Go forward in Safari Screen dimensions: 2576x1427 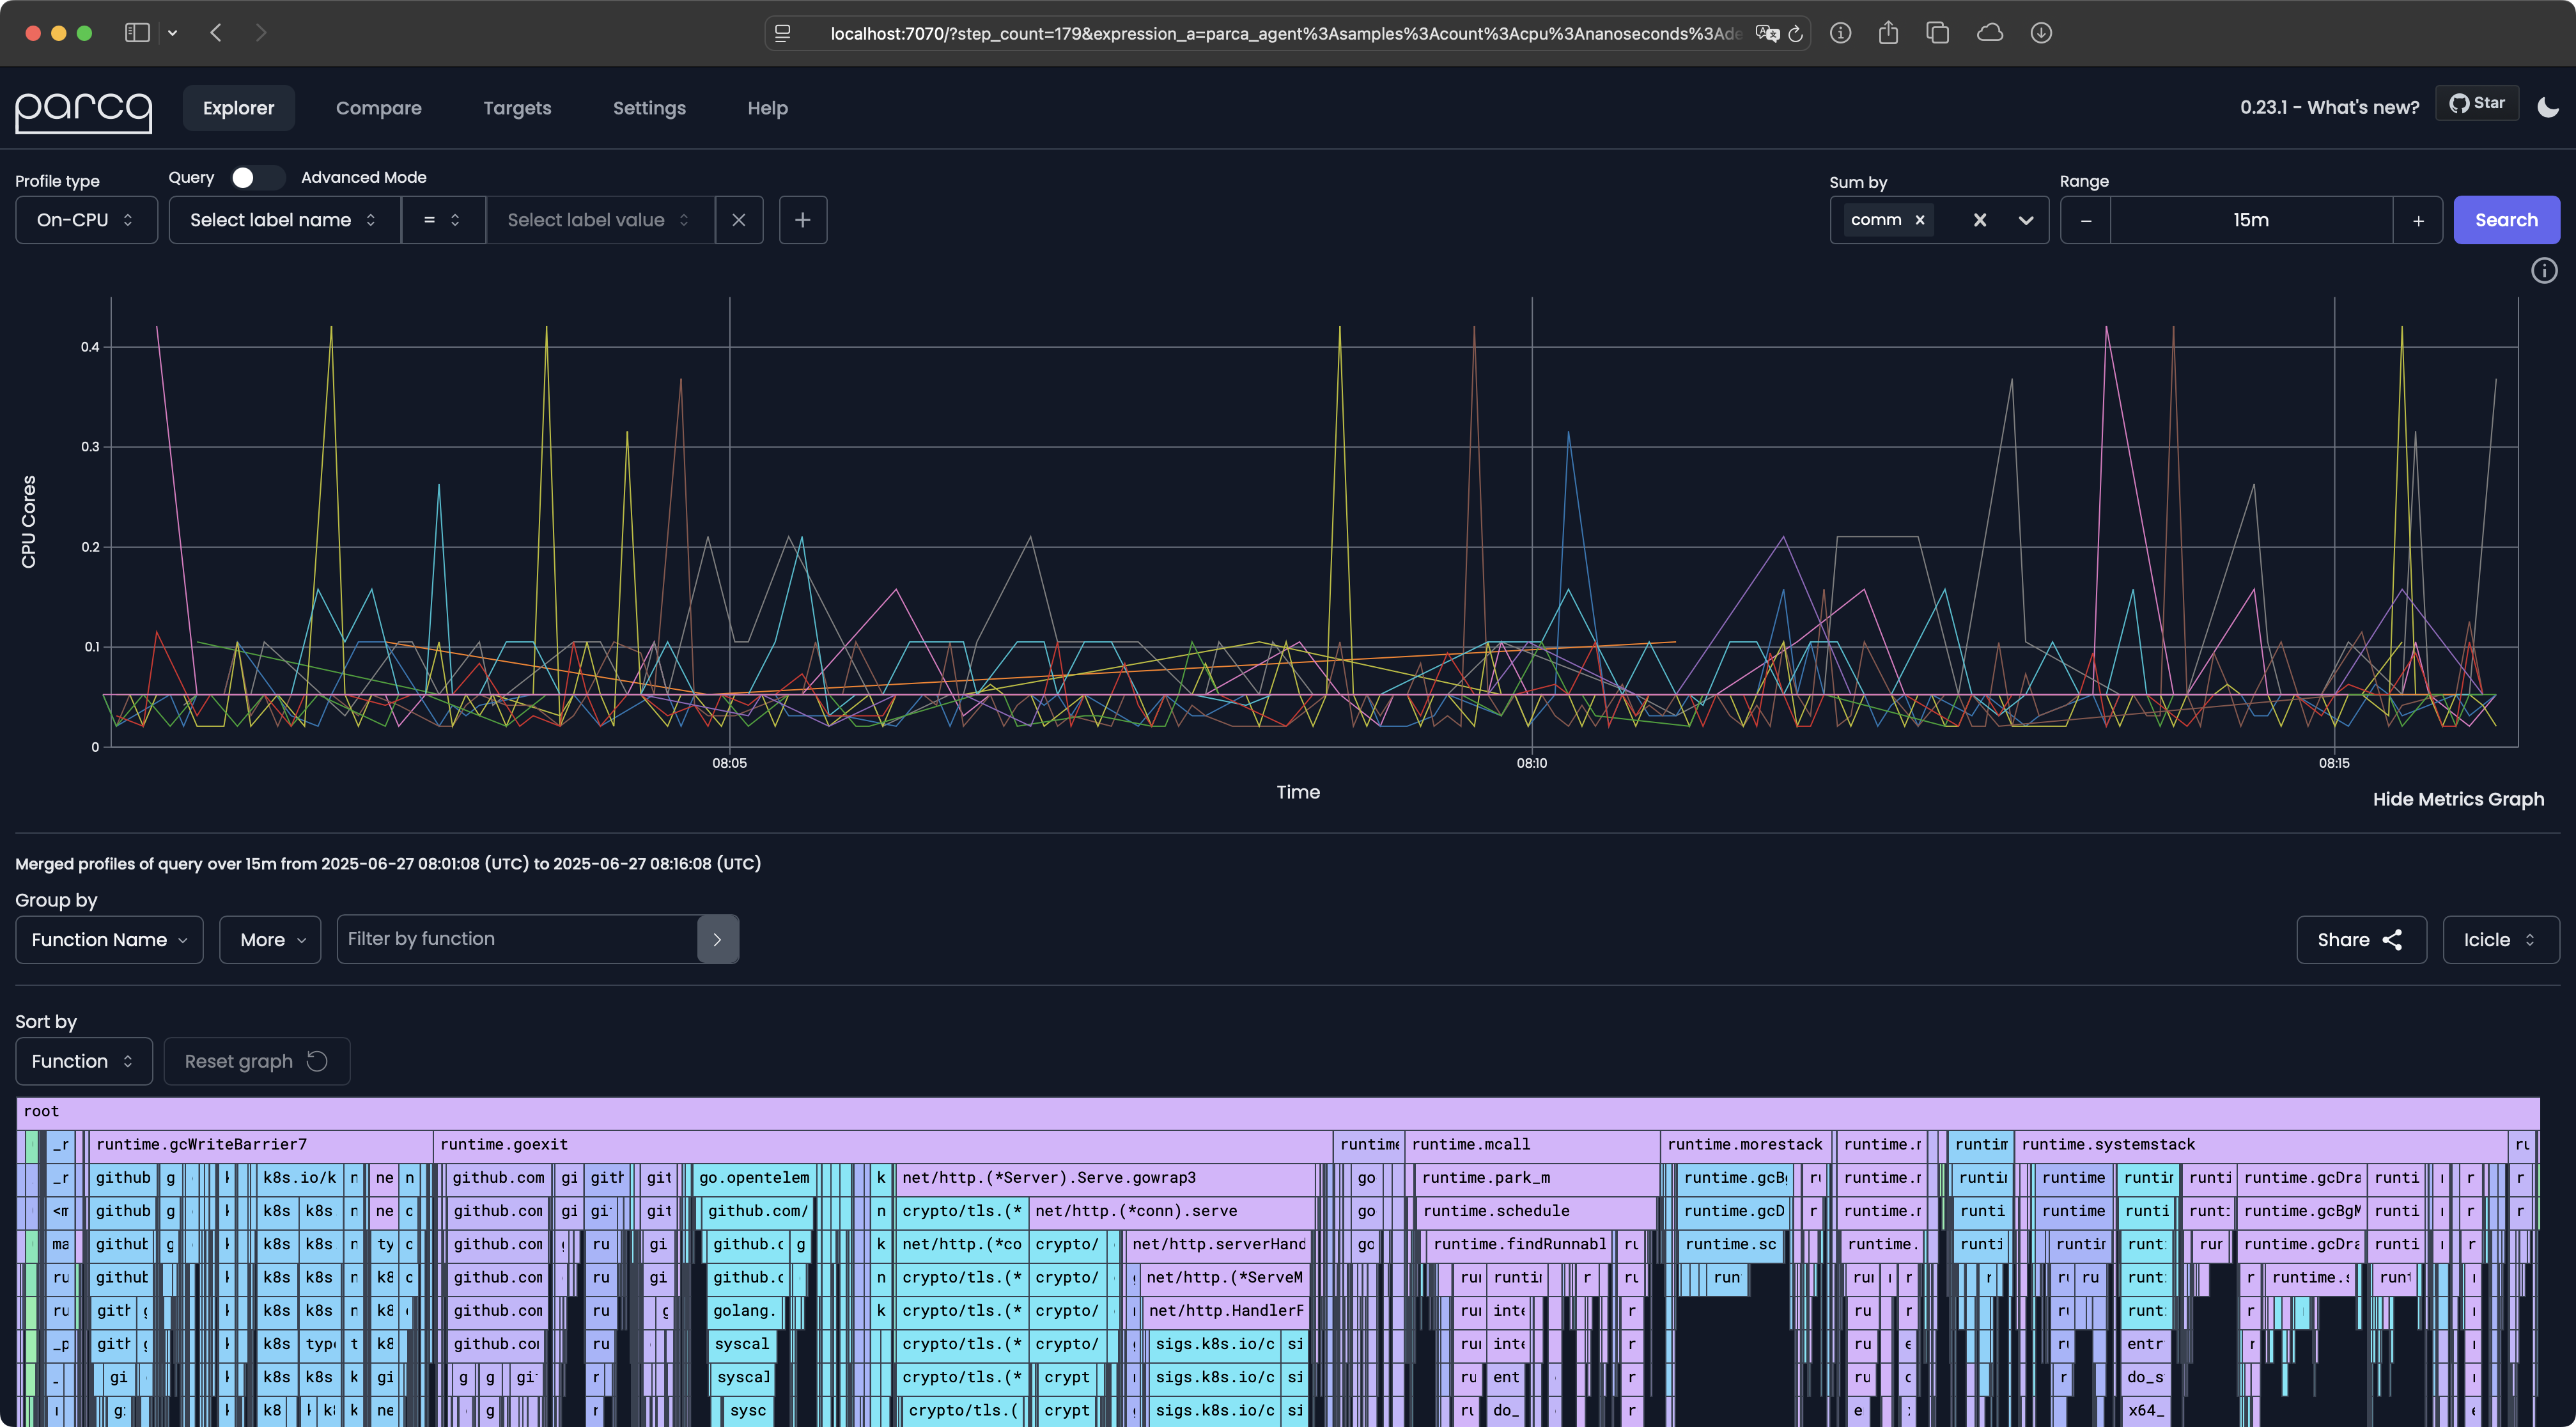point(261,33)
